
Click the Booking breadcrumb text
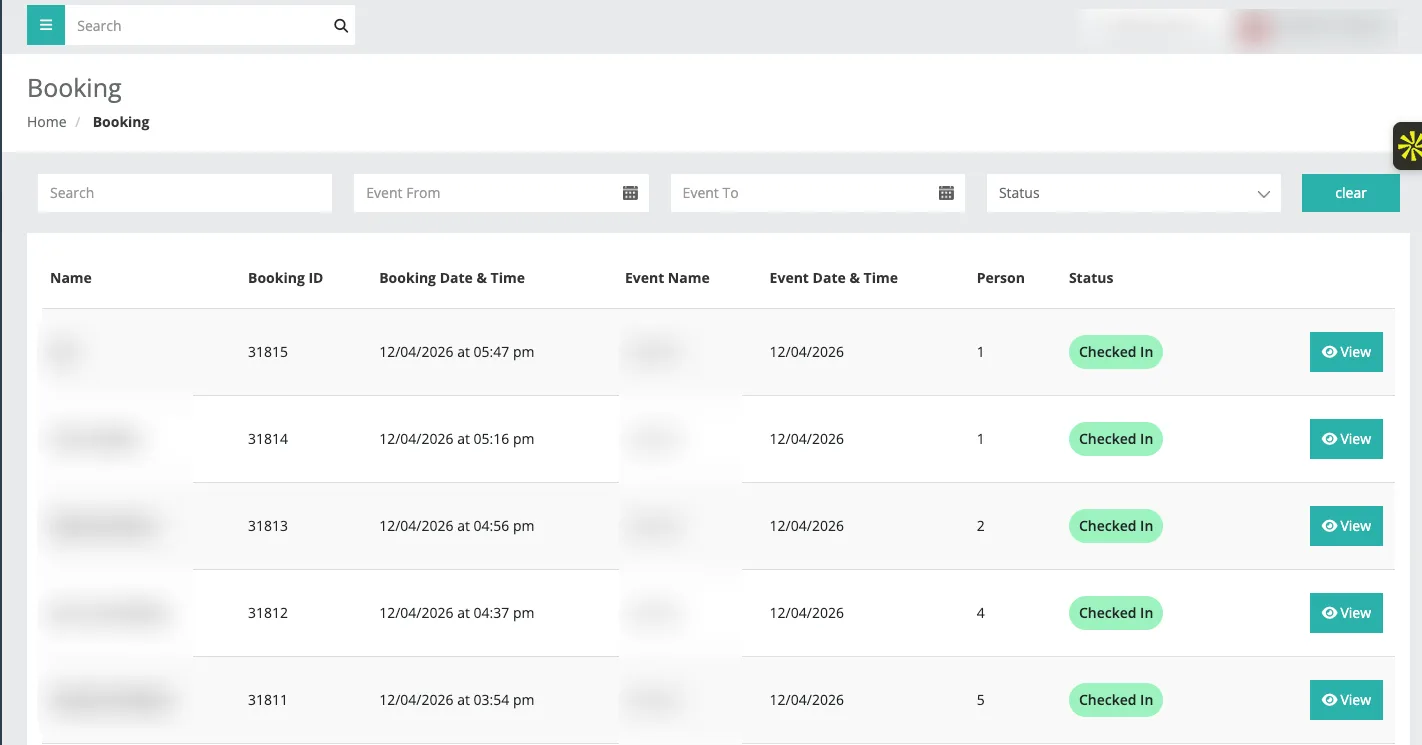click(121, 122)
